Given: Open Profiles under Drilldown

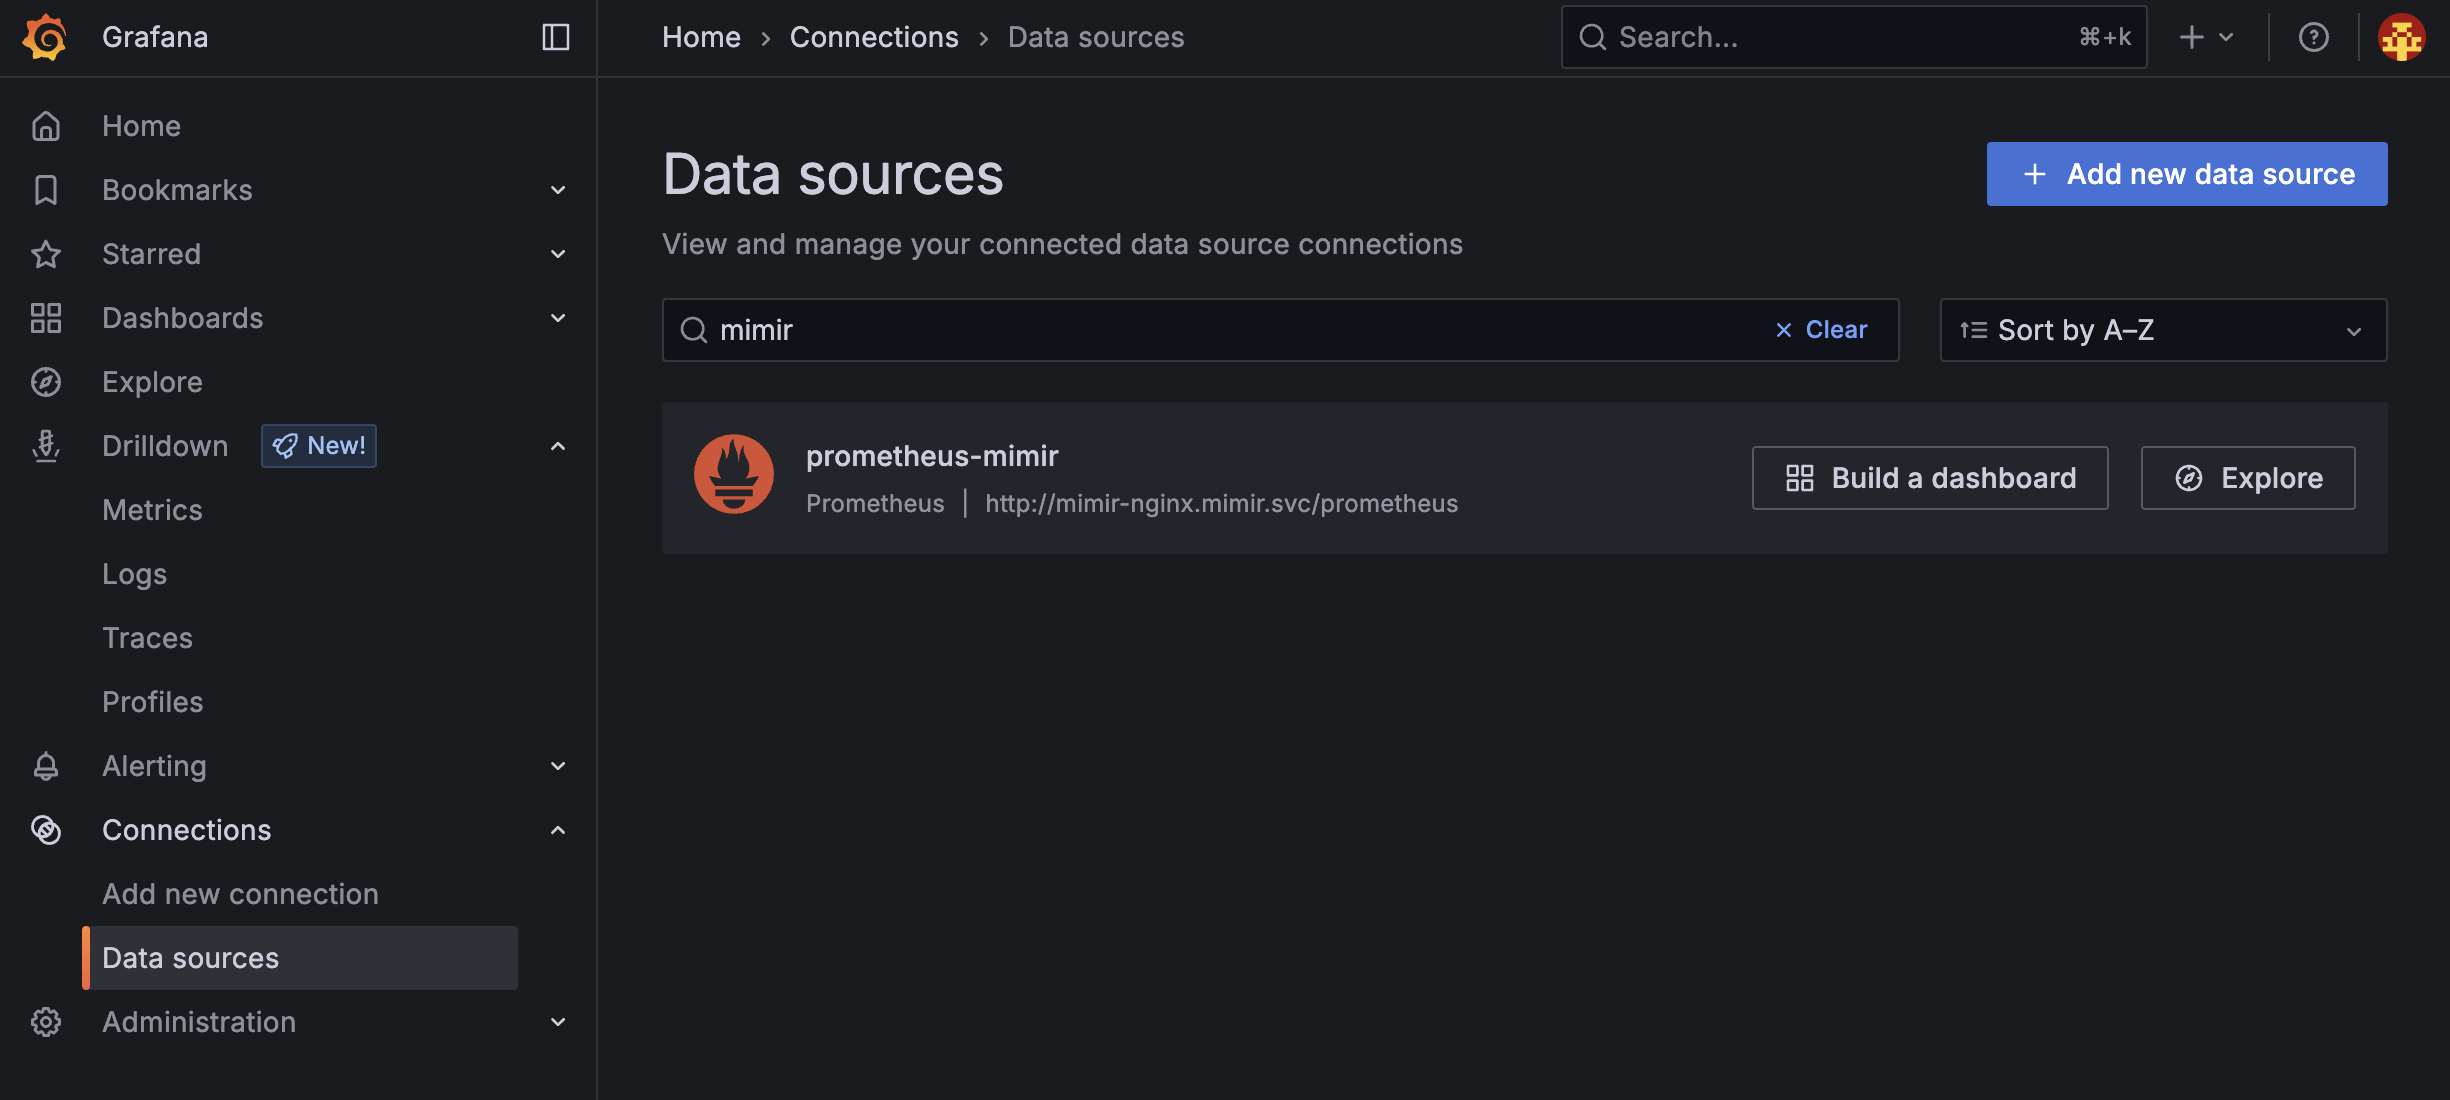Looking at the screenshot, I should (152, 702).
